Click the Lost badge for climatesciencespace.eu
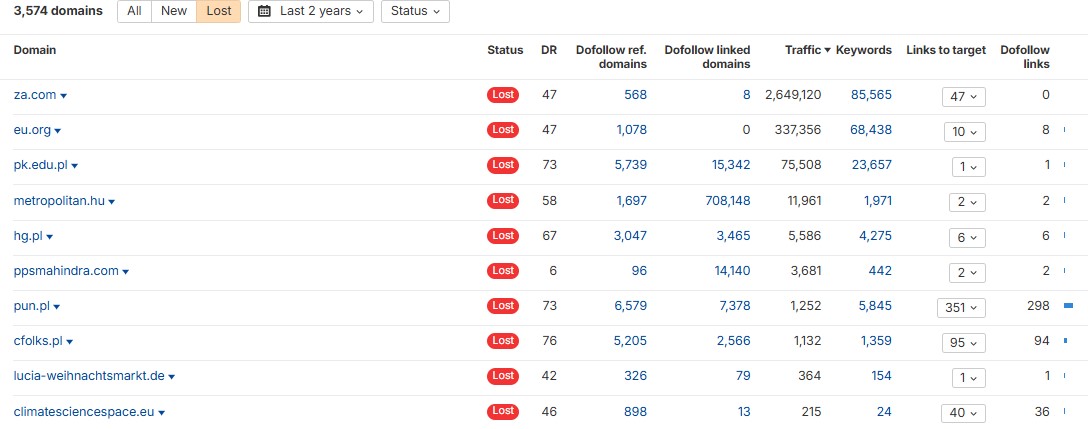The image size is (1088, 429). click(503, 411)
